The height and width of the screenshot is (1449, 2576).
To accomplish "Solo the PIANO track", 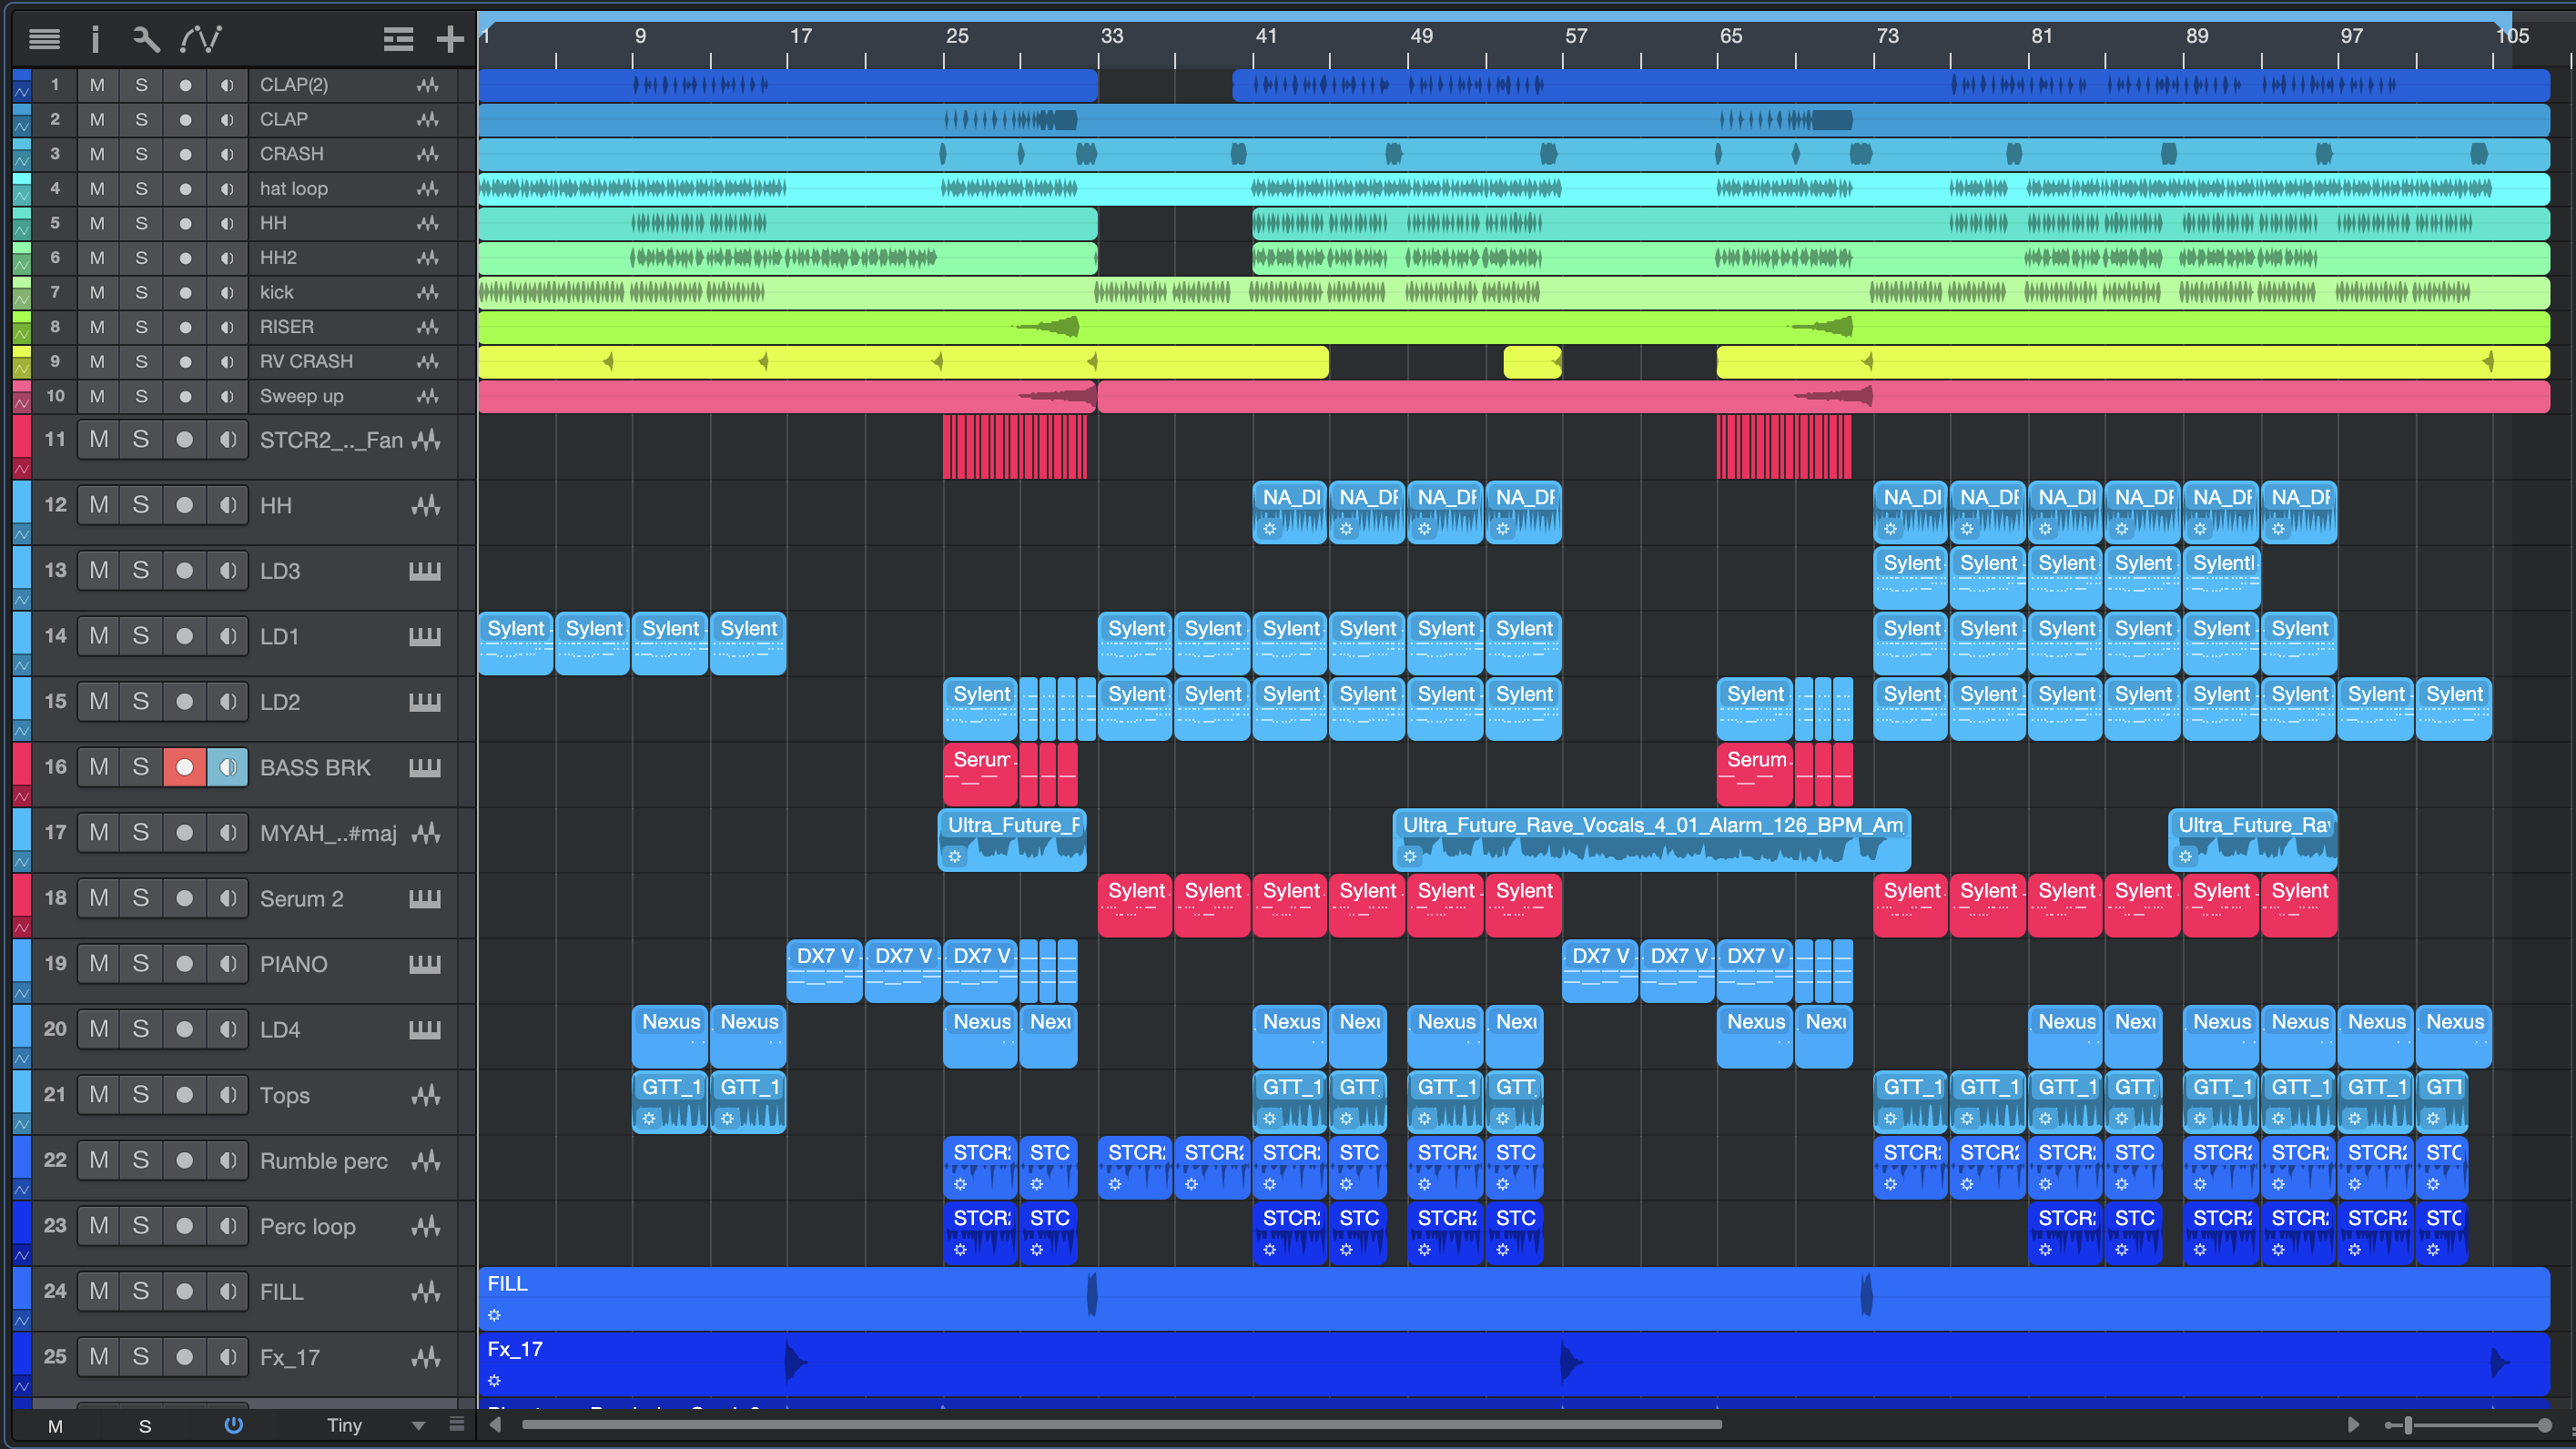I will click(x=141, y=963).
